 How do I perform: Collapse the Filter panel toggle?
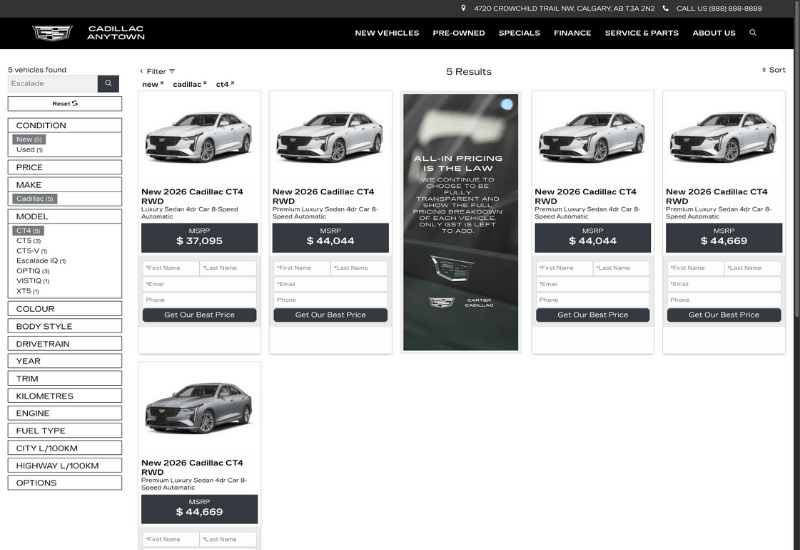(157, 72)
